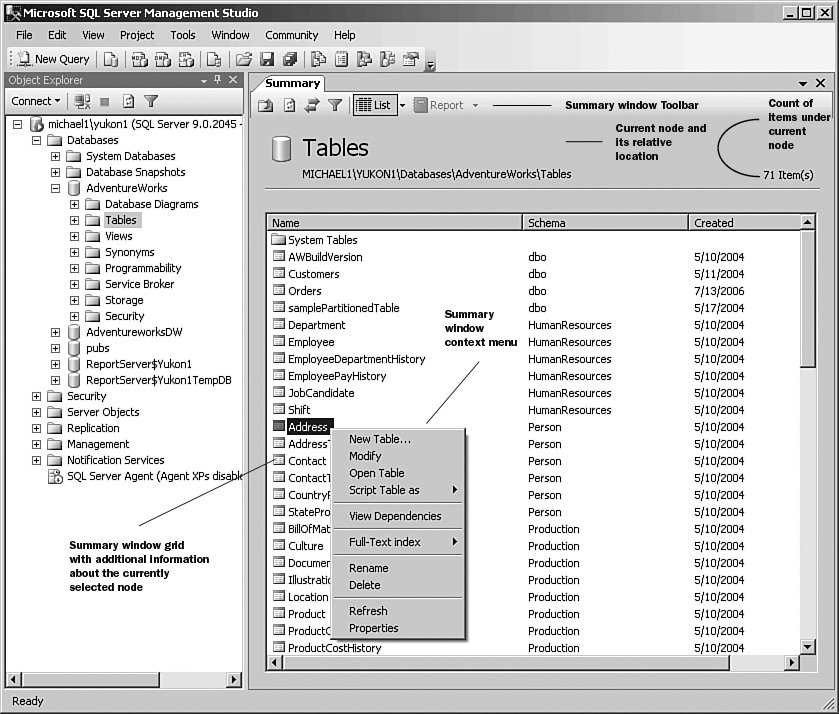
Task: Click the Summary grid scroll down arrow
Action: click(808, 647)
